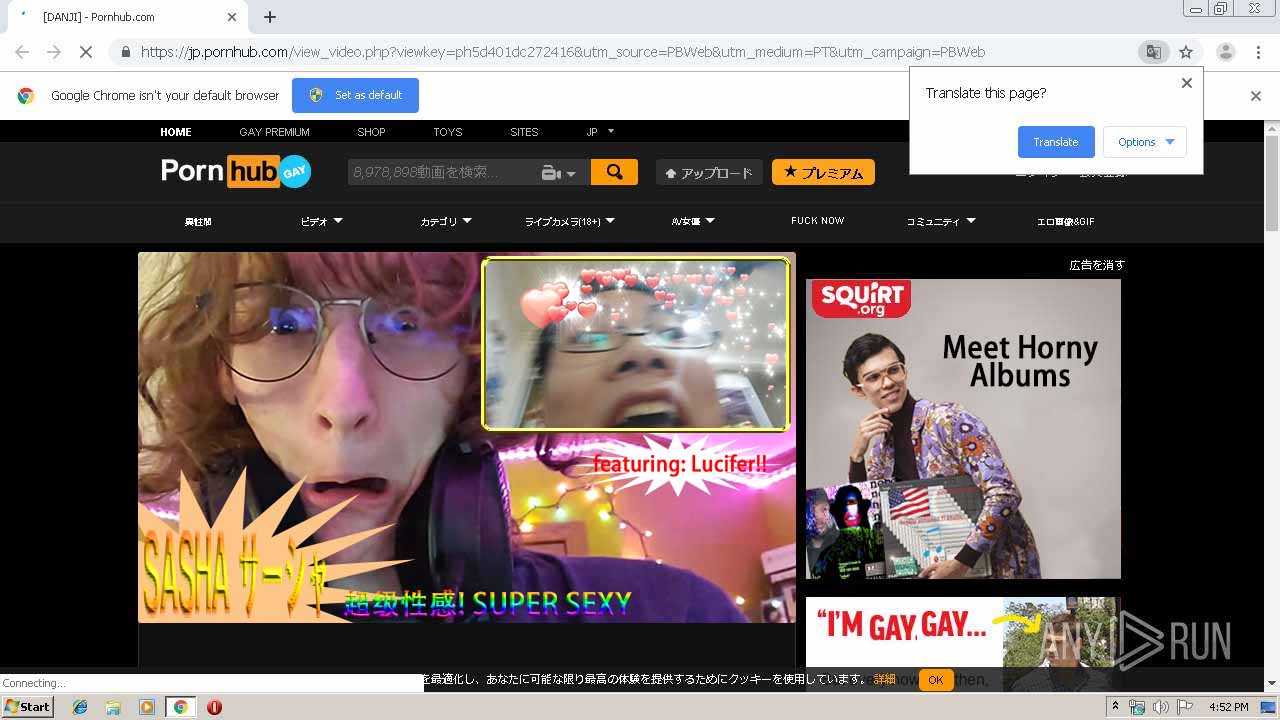This screenshot has width=1280, height=720.
Task: Click the Set as default button
Action: tap(355, 96)
